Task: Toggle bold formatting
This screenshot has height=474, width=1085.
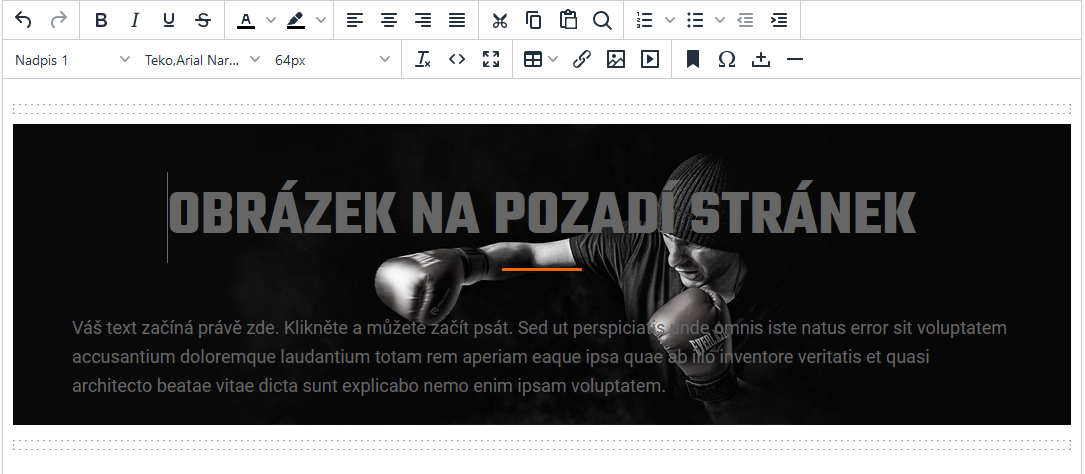Action: (101, 20)
